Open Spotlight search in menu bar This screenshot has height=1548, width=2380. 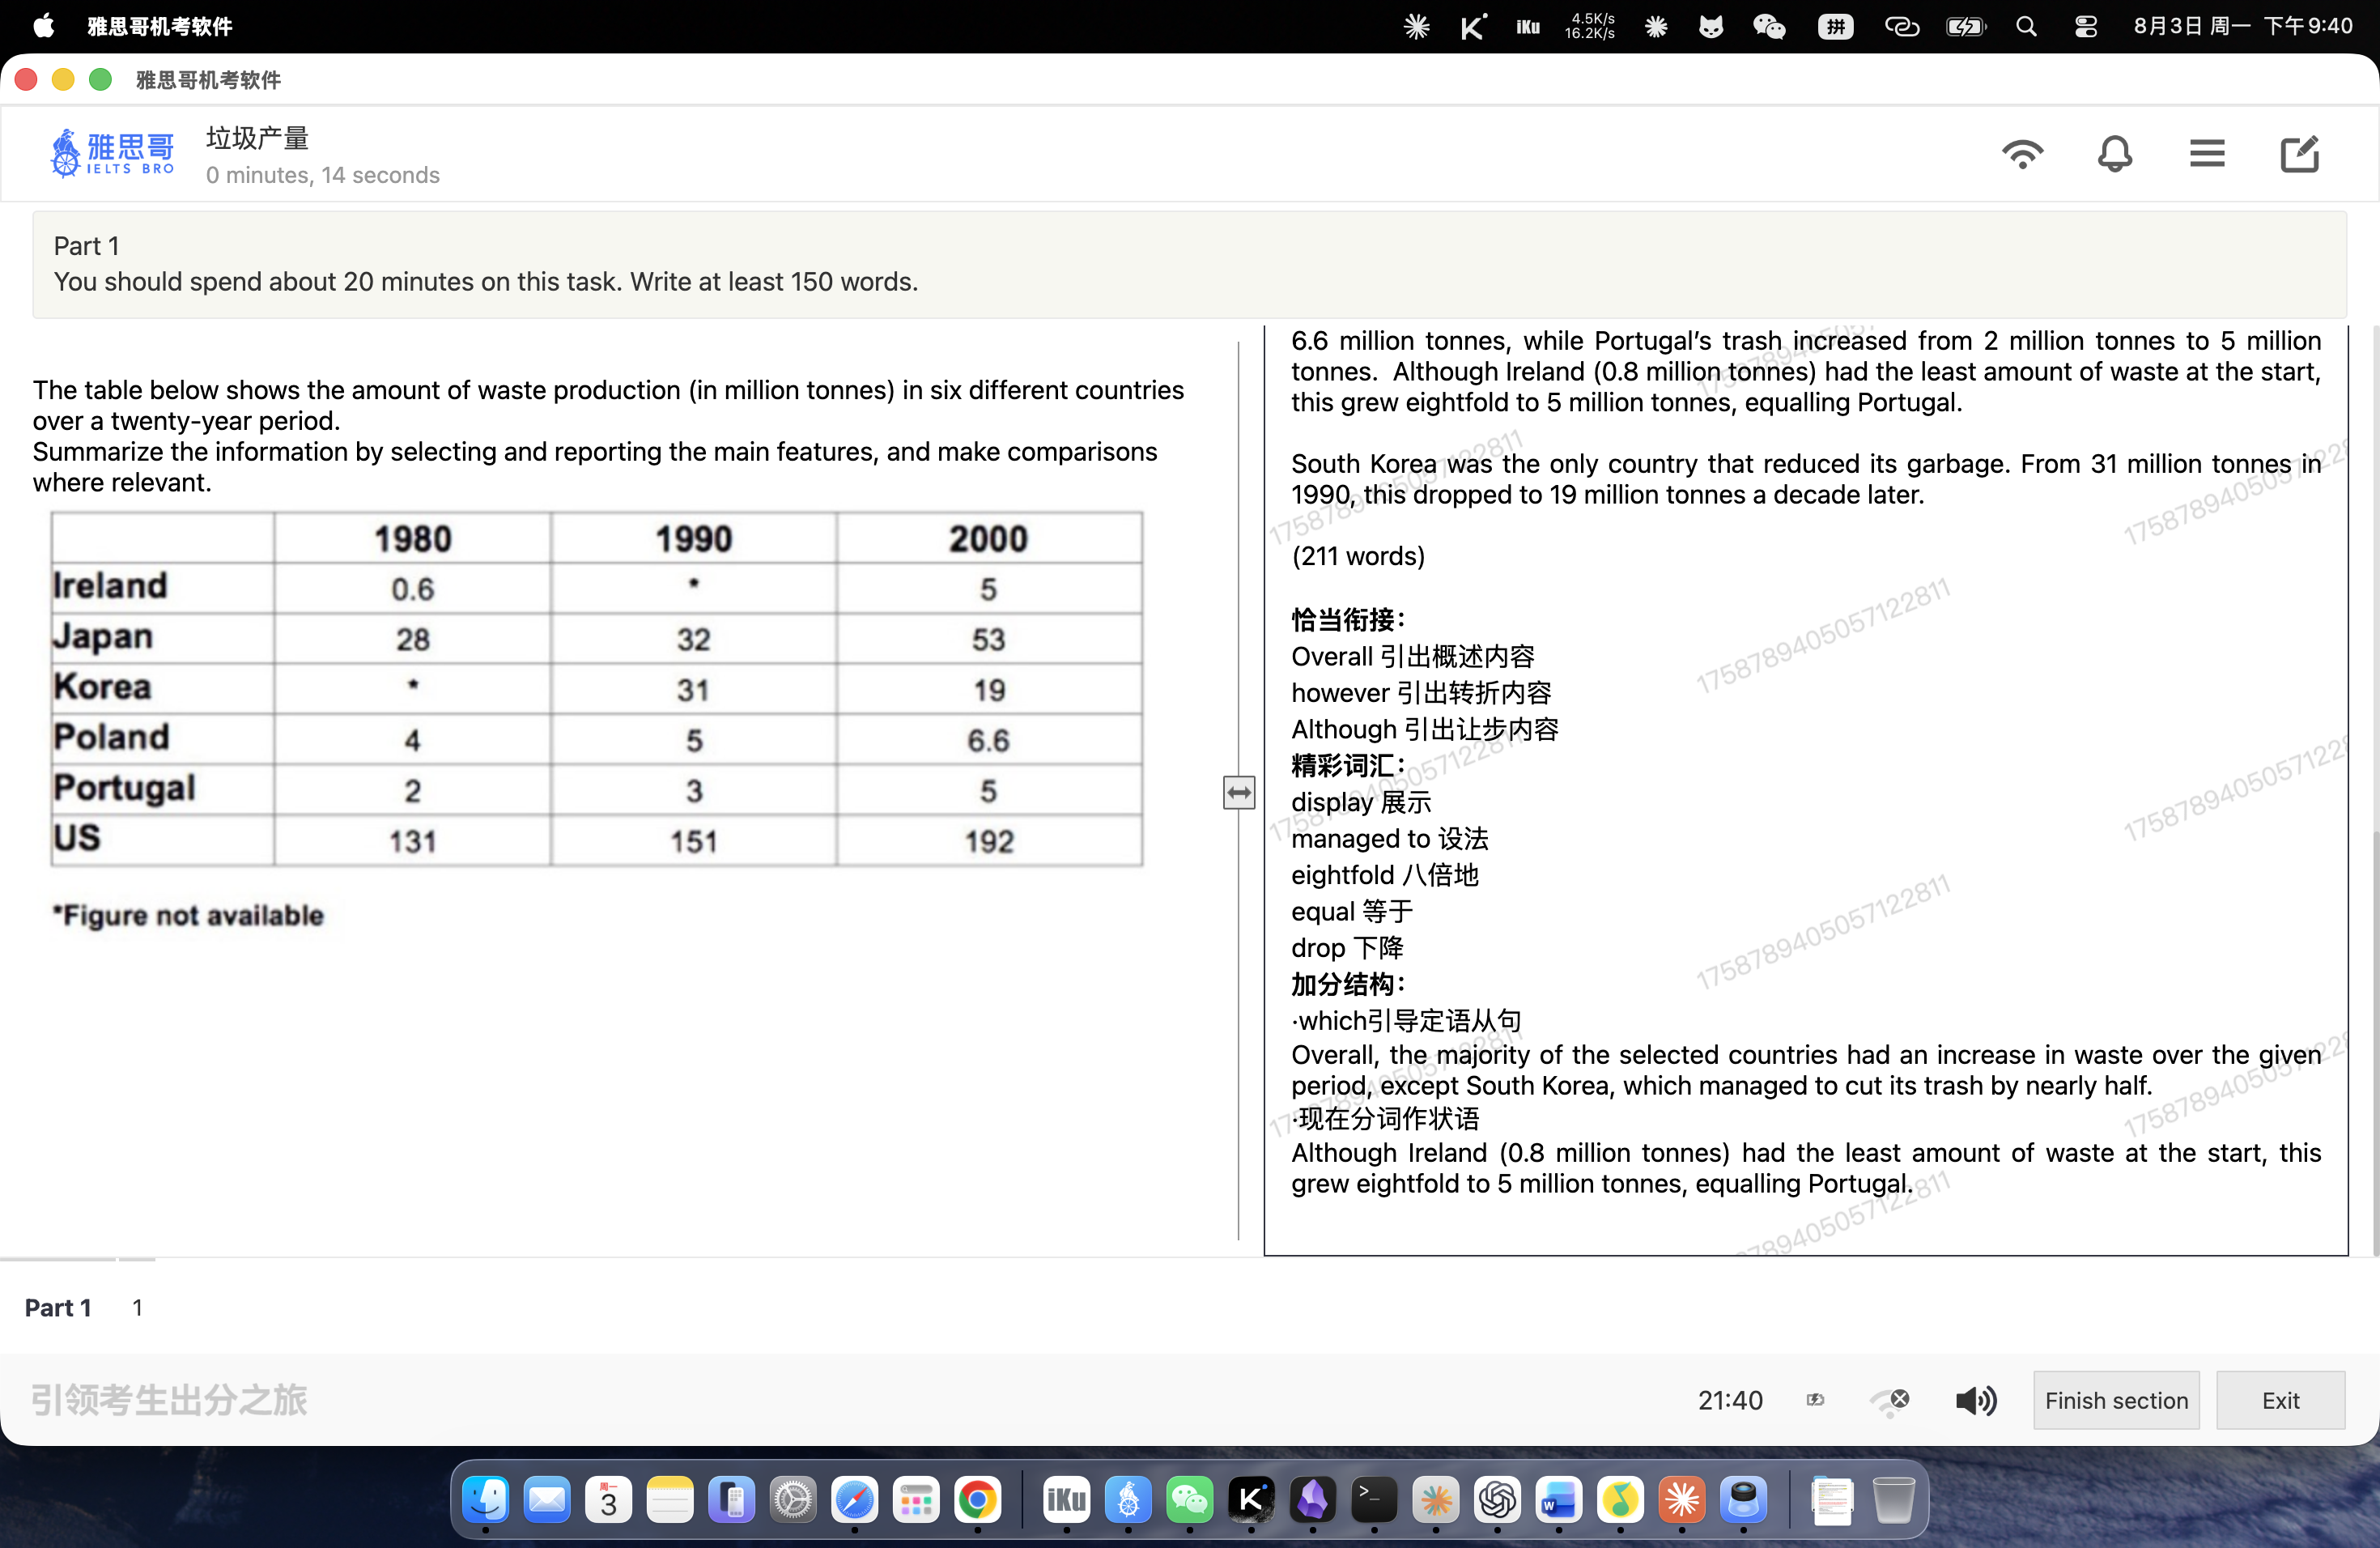coord(2026,27)
